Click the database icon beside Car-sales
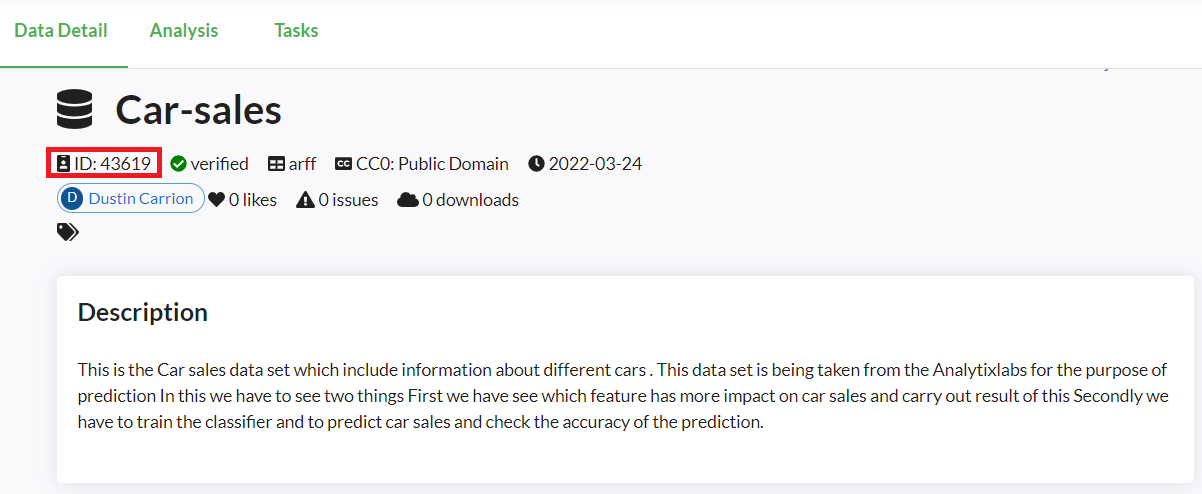 point(75,109)
